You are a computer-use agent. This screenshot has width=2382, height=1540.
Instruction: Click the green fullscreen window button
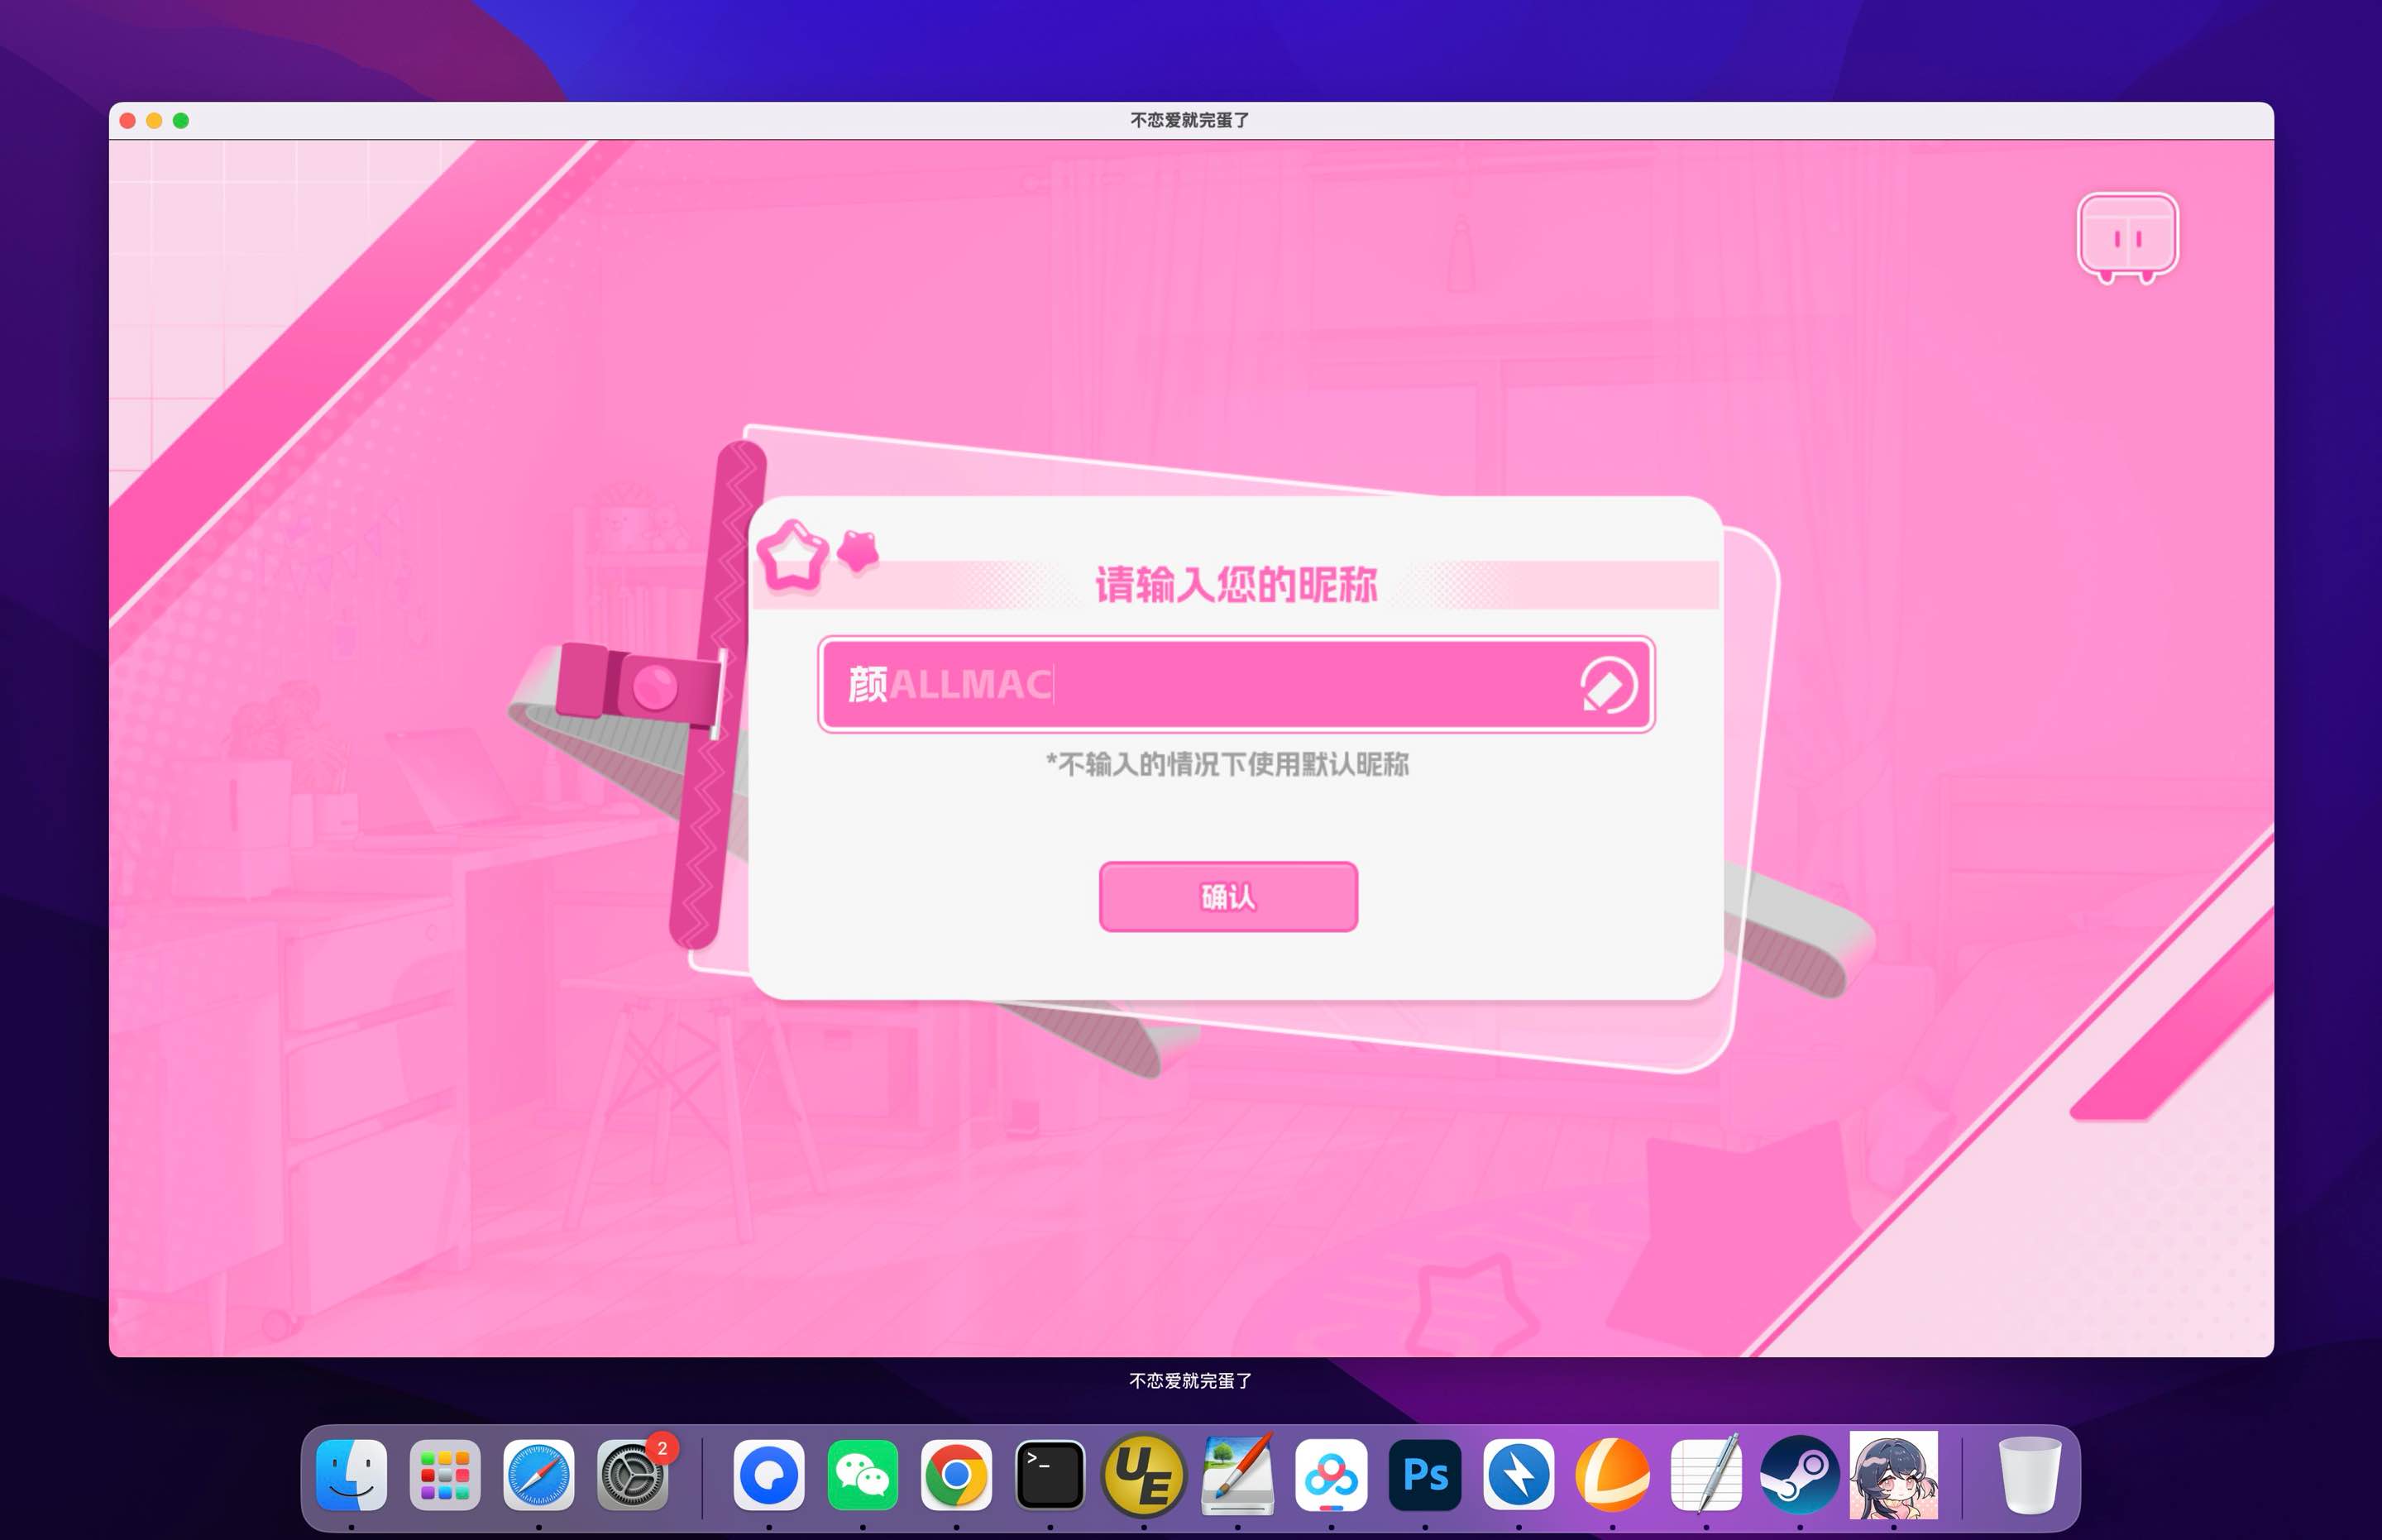(181, 121)
